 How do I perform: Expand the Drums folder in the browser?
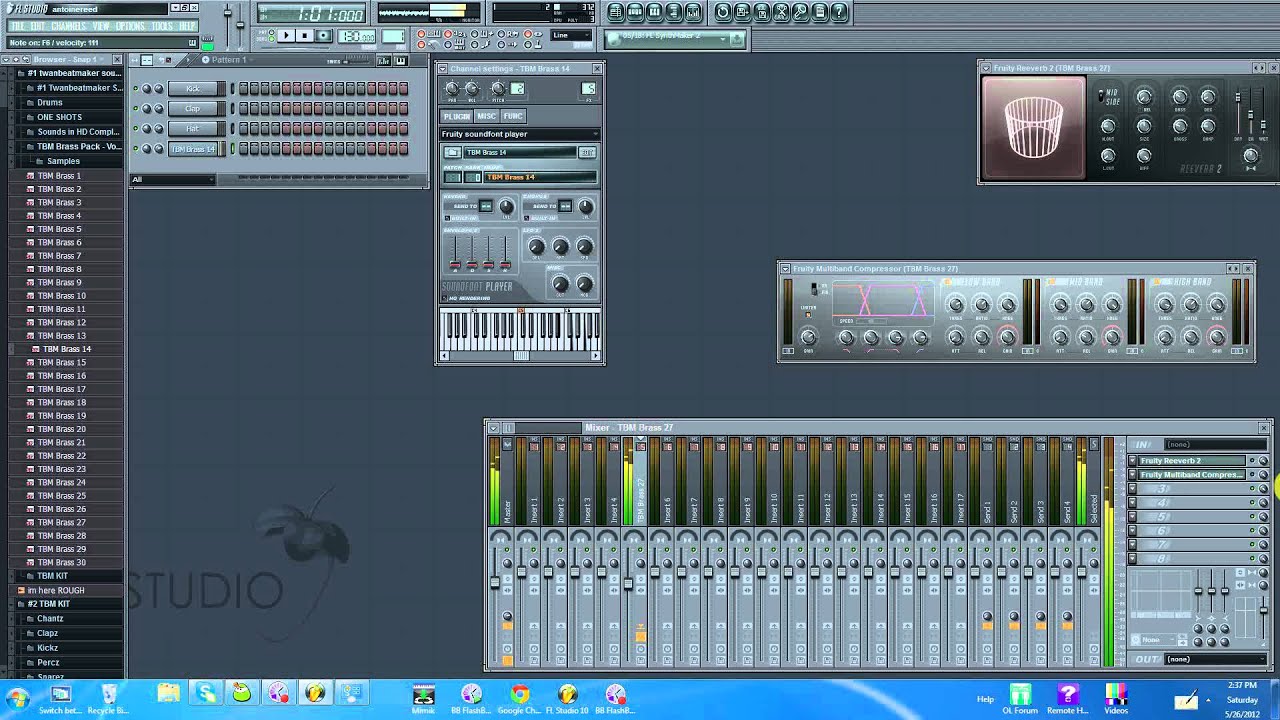click(x=49, y=102)
